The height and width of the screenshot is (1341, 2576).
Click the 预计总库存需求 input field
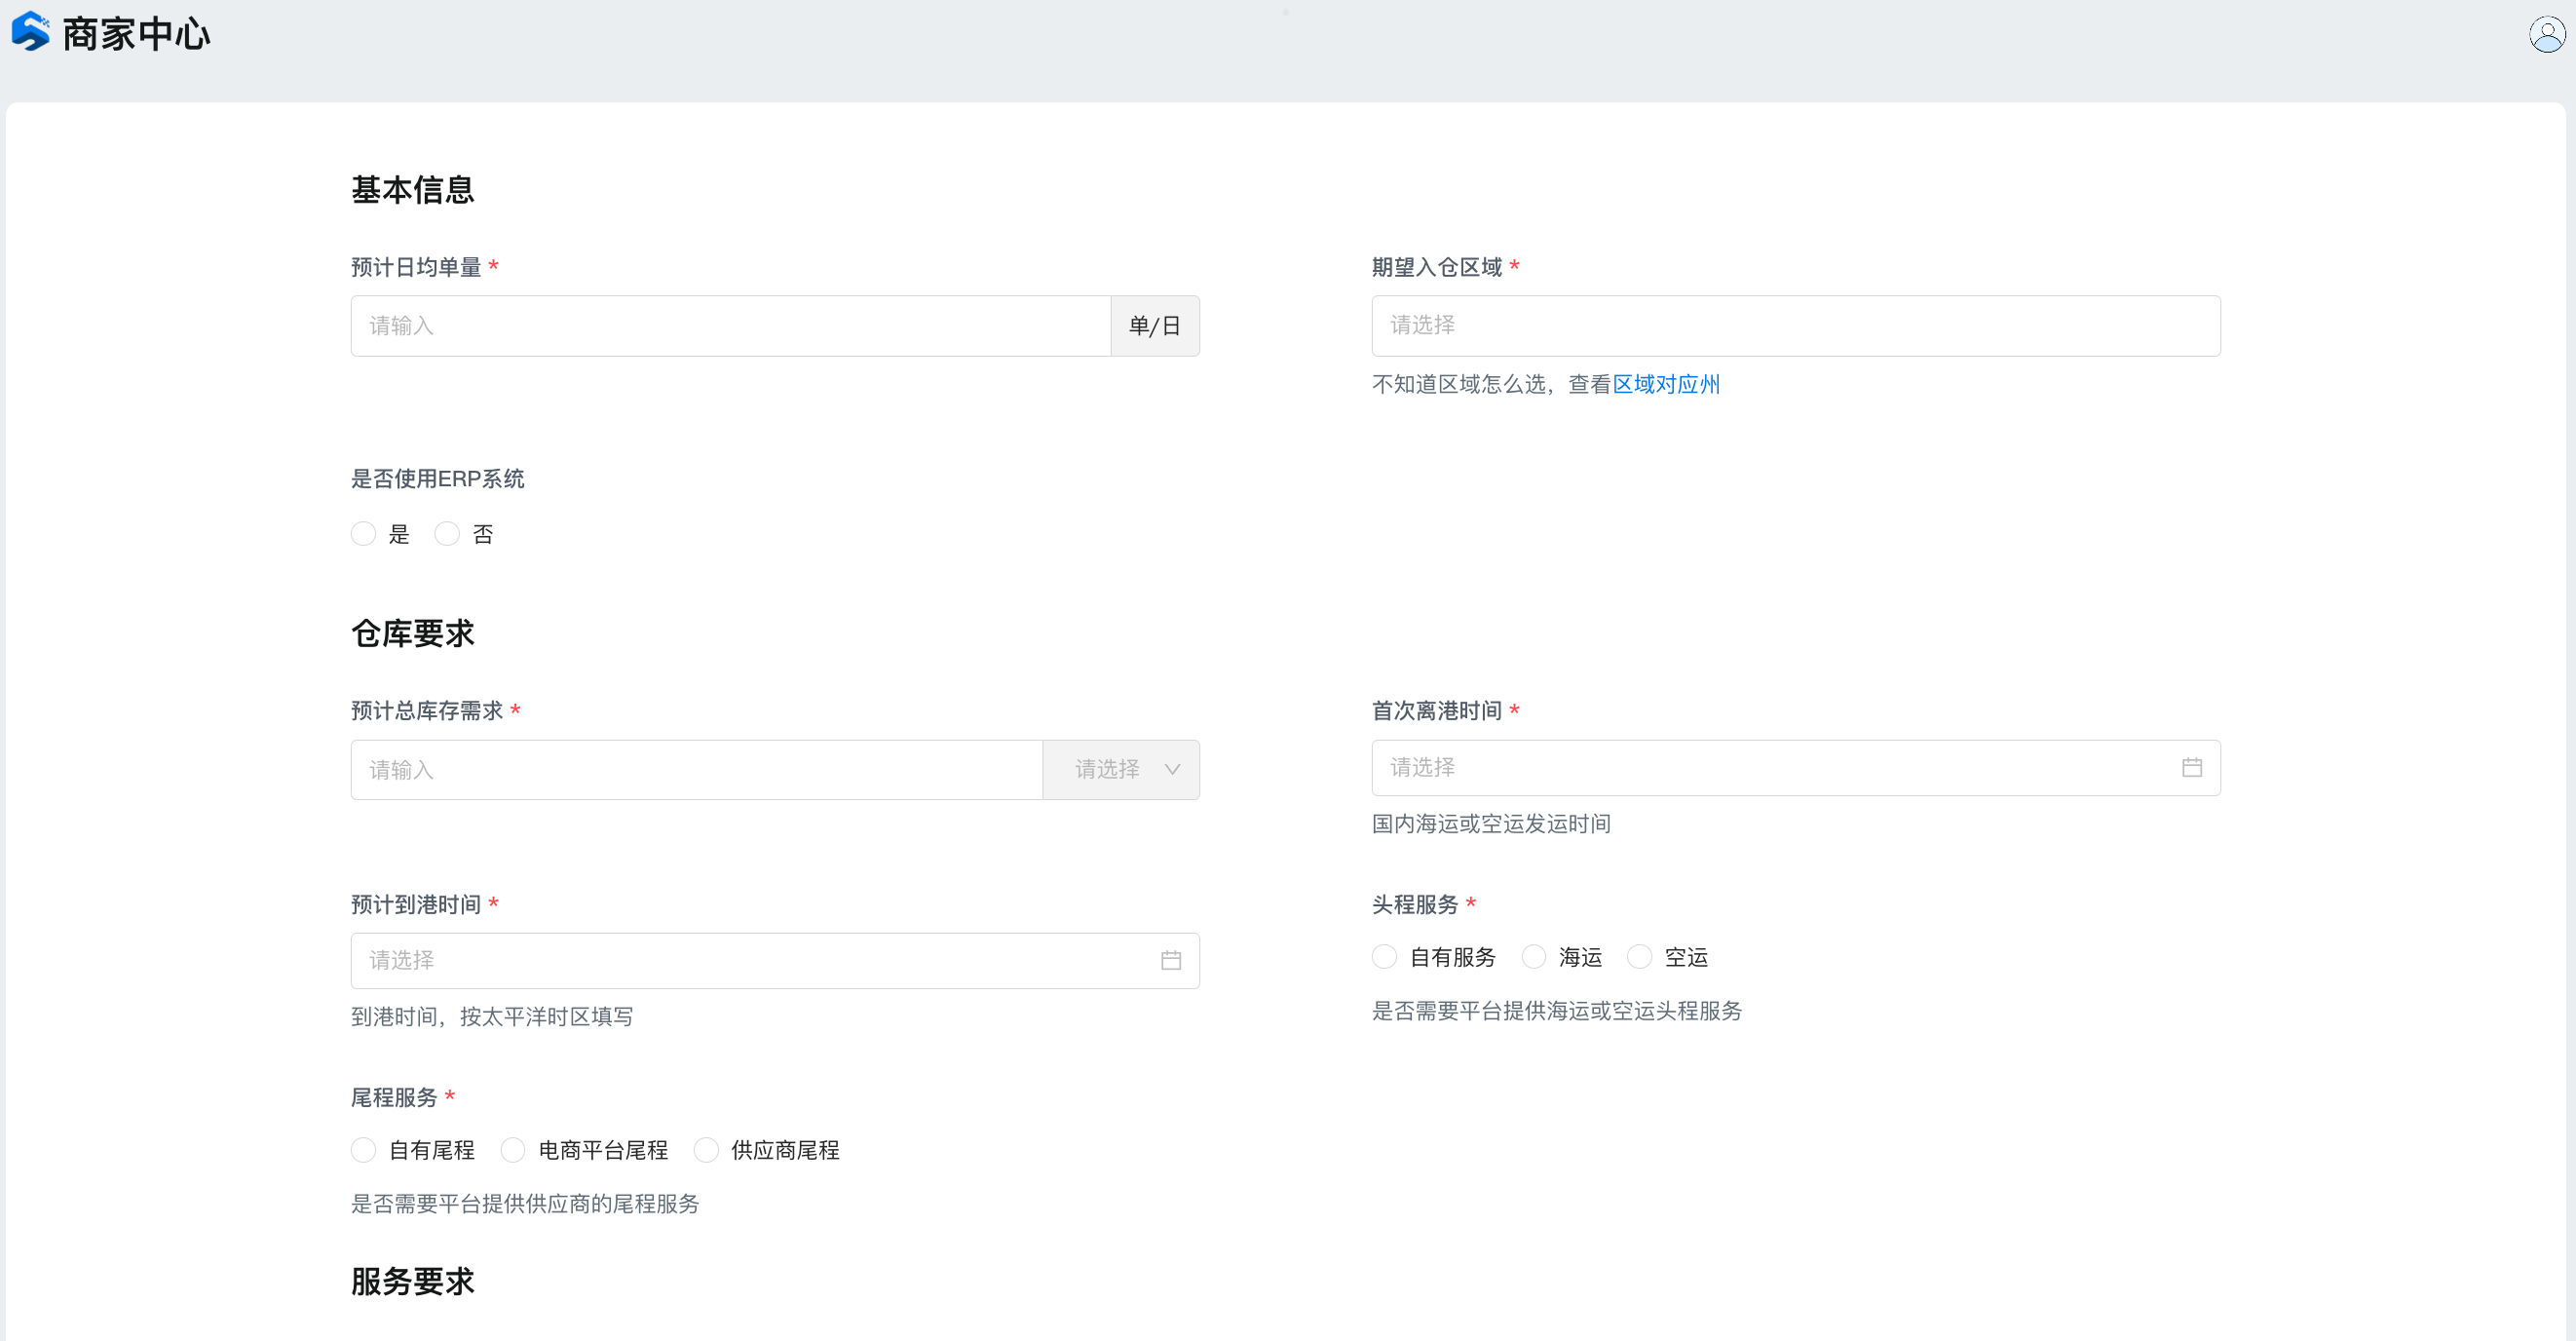(x=696, y=770)
